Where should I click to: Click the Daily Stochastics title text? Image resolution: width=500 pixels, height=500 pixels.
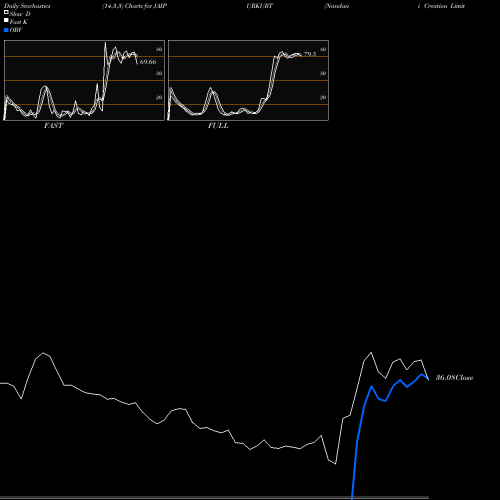click(x=27, y=6)
